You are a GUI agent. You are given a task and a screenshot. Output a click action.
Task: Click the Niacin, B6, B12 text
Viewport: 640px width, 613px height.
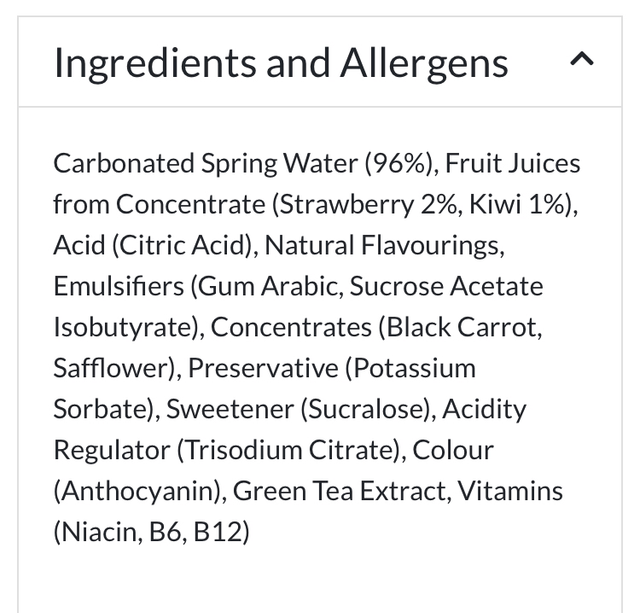pos(151,532)
